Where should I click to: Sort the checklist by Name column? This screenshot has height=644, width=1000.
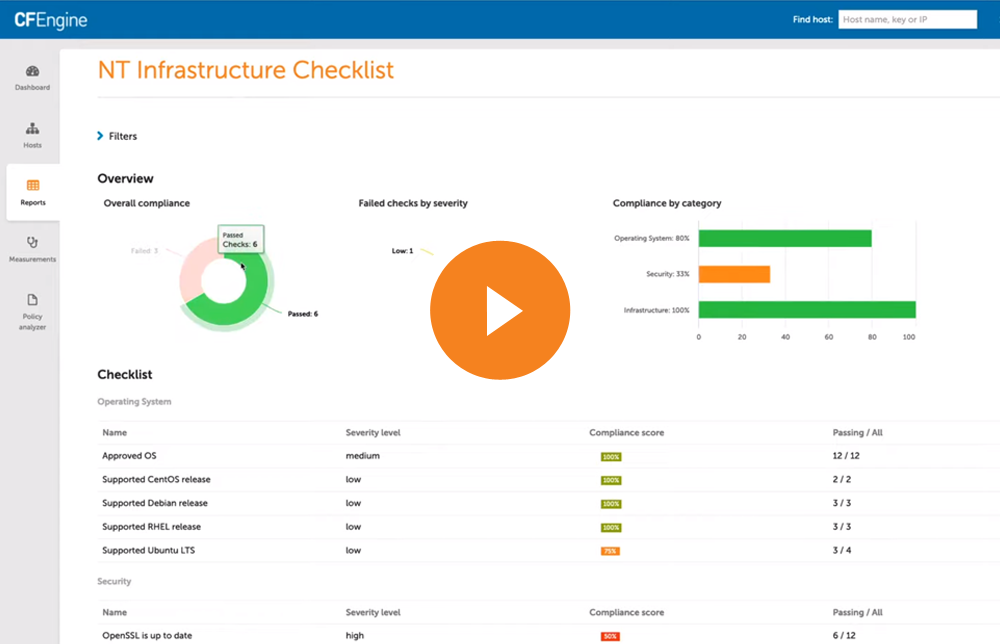point(113,432)
